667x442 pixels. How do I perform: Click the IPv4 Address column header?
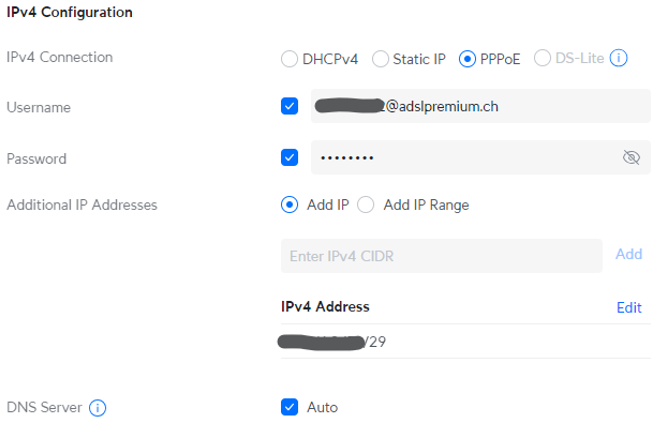click(325, 307)
